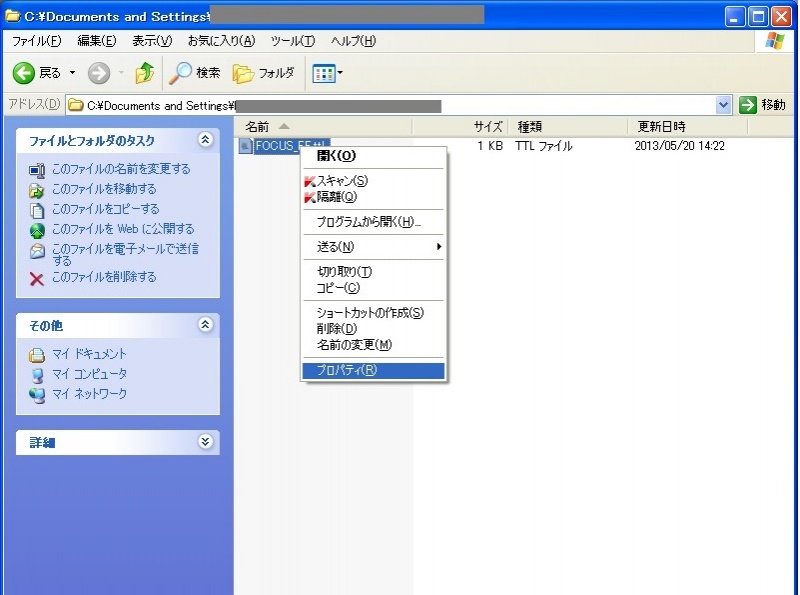The width and height of the screenshot is (800, 595).
Task: Open the Views dropdown button
Action: pos(327,73)
